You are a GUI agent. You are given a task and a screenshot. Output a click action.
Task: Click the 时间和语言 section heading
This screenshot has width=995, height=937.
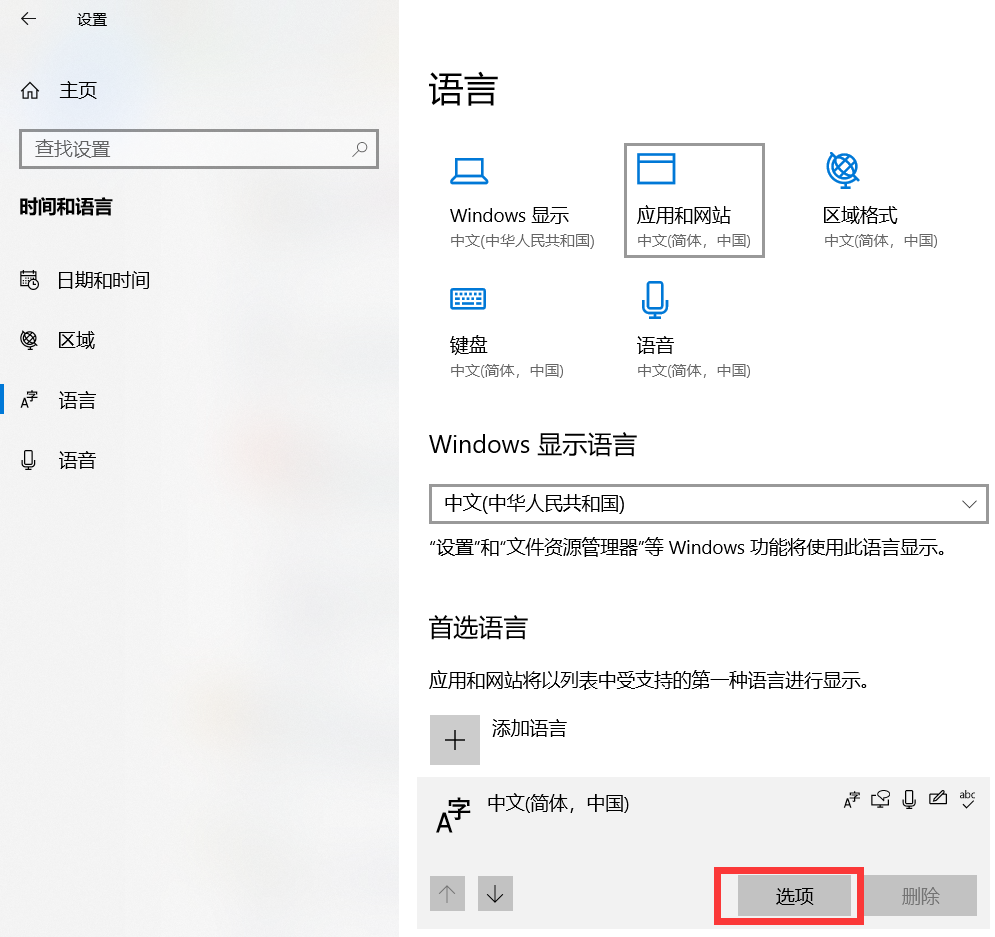66,207
